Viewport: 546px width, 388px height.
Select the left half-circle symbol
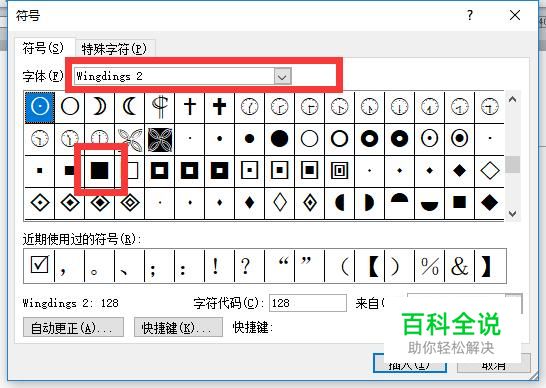click(340, 203)
